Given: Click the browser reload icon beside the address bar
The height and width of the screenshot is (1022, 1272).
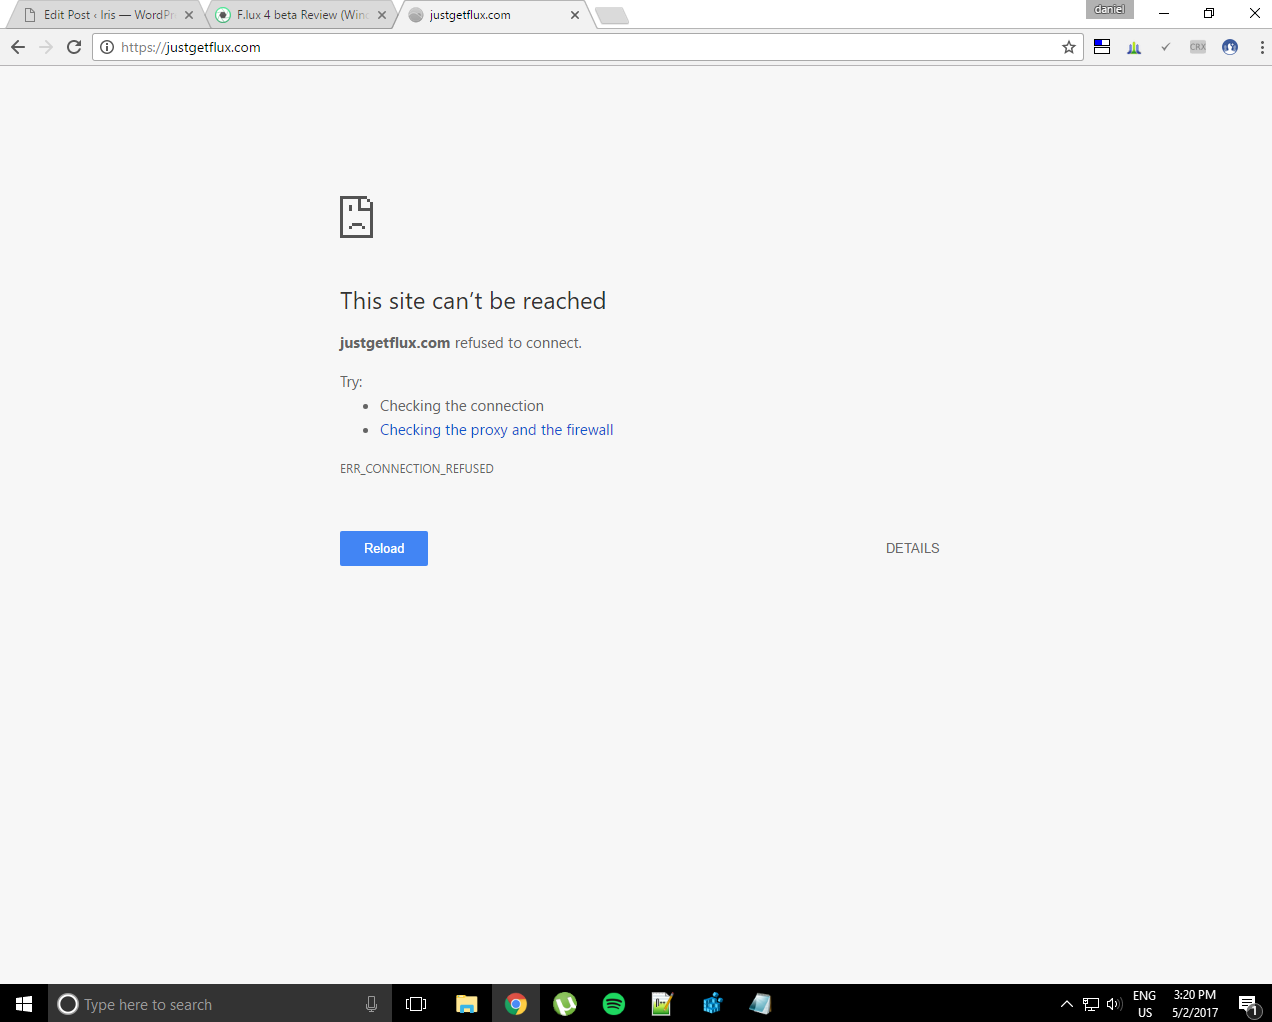Looking at the screenshot, I should 74,47.
